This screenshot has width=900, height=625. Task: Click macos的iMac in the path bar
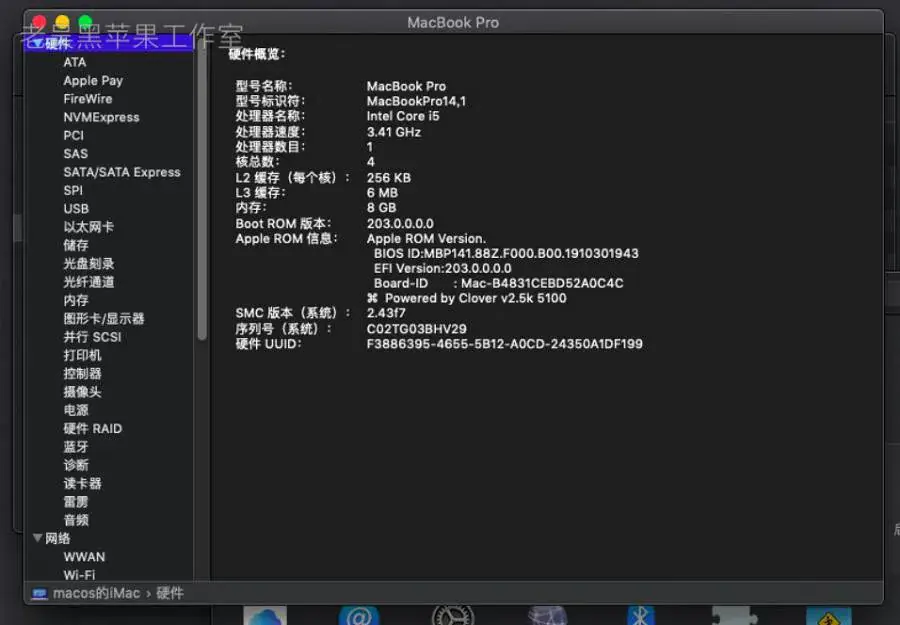pyautogui.click(x=96, y=593)
